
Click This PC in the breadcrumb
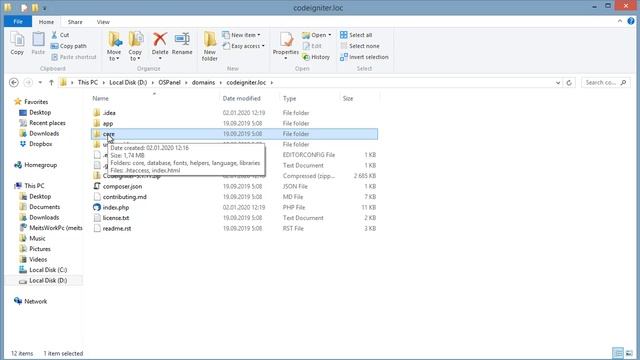point(88,82)
